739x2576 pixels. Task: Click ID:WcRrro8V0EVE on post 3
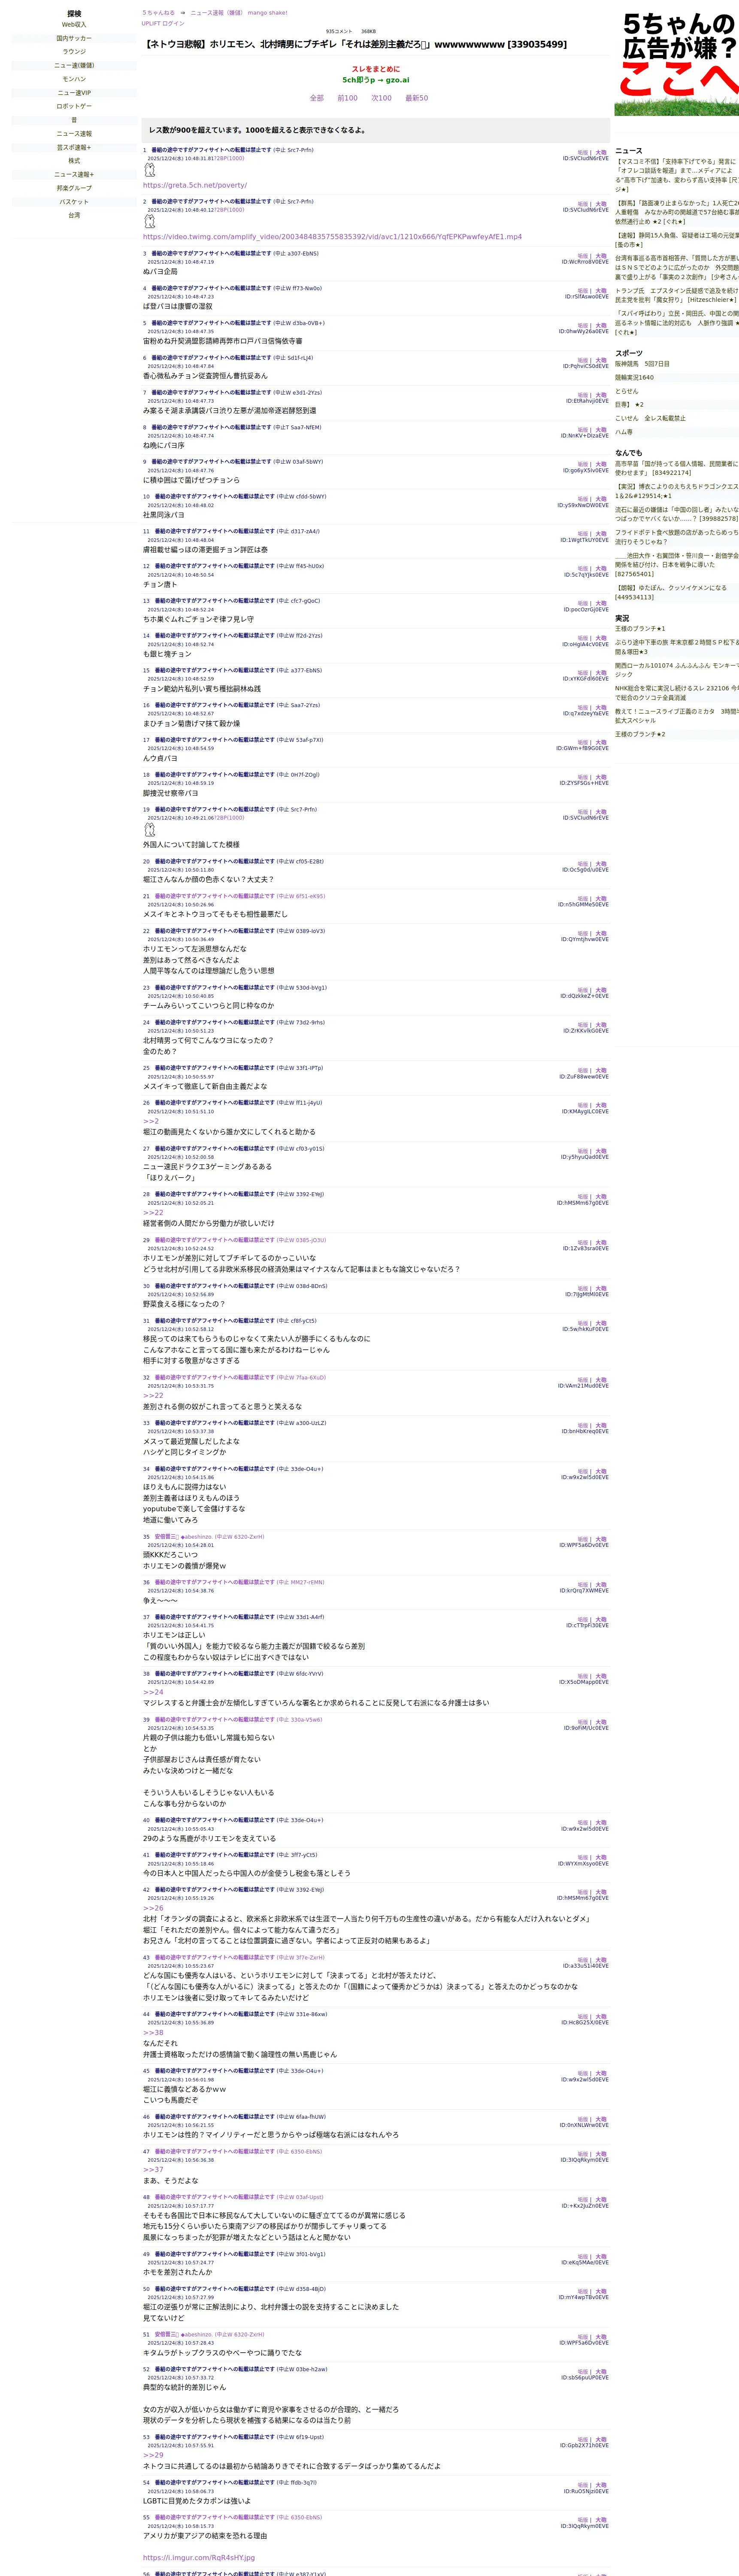[x=585, y=262]
